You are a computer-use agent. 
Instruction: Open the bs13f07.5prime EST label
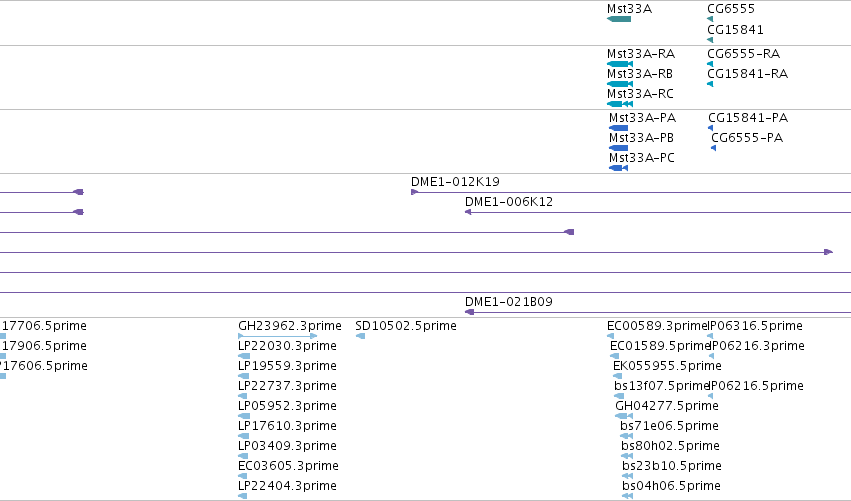[662, 386]
